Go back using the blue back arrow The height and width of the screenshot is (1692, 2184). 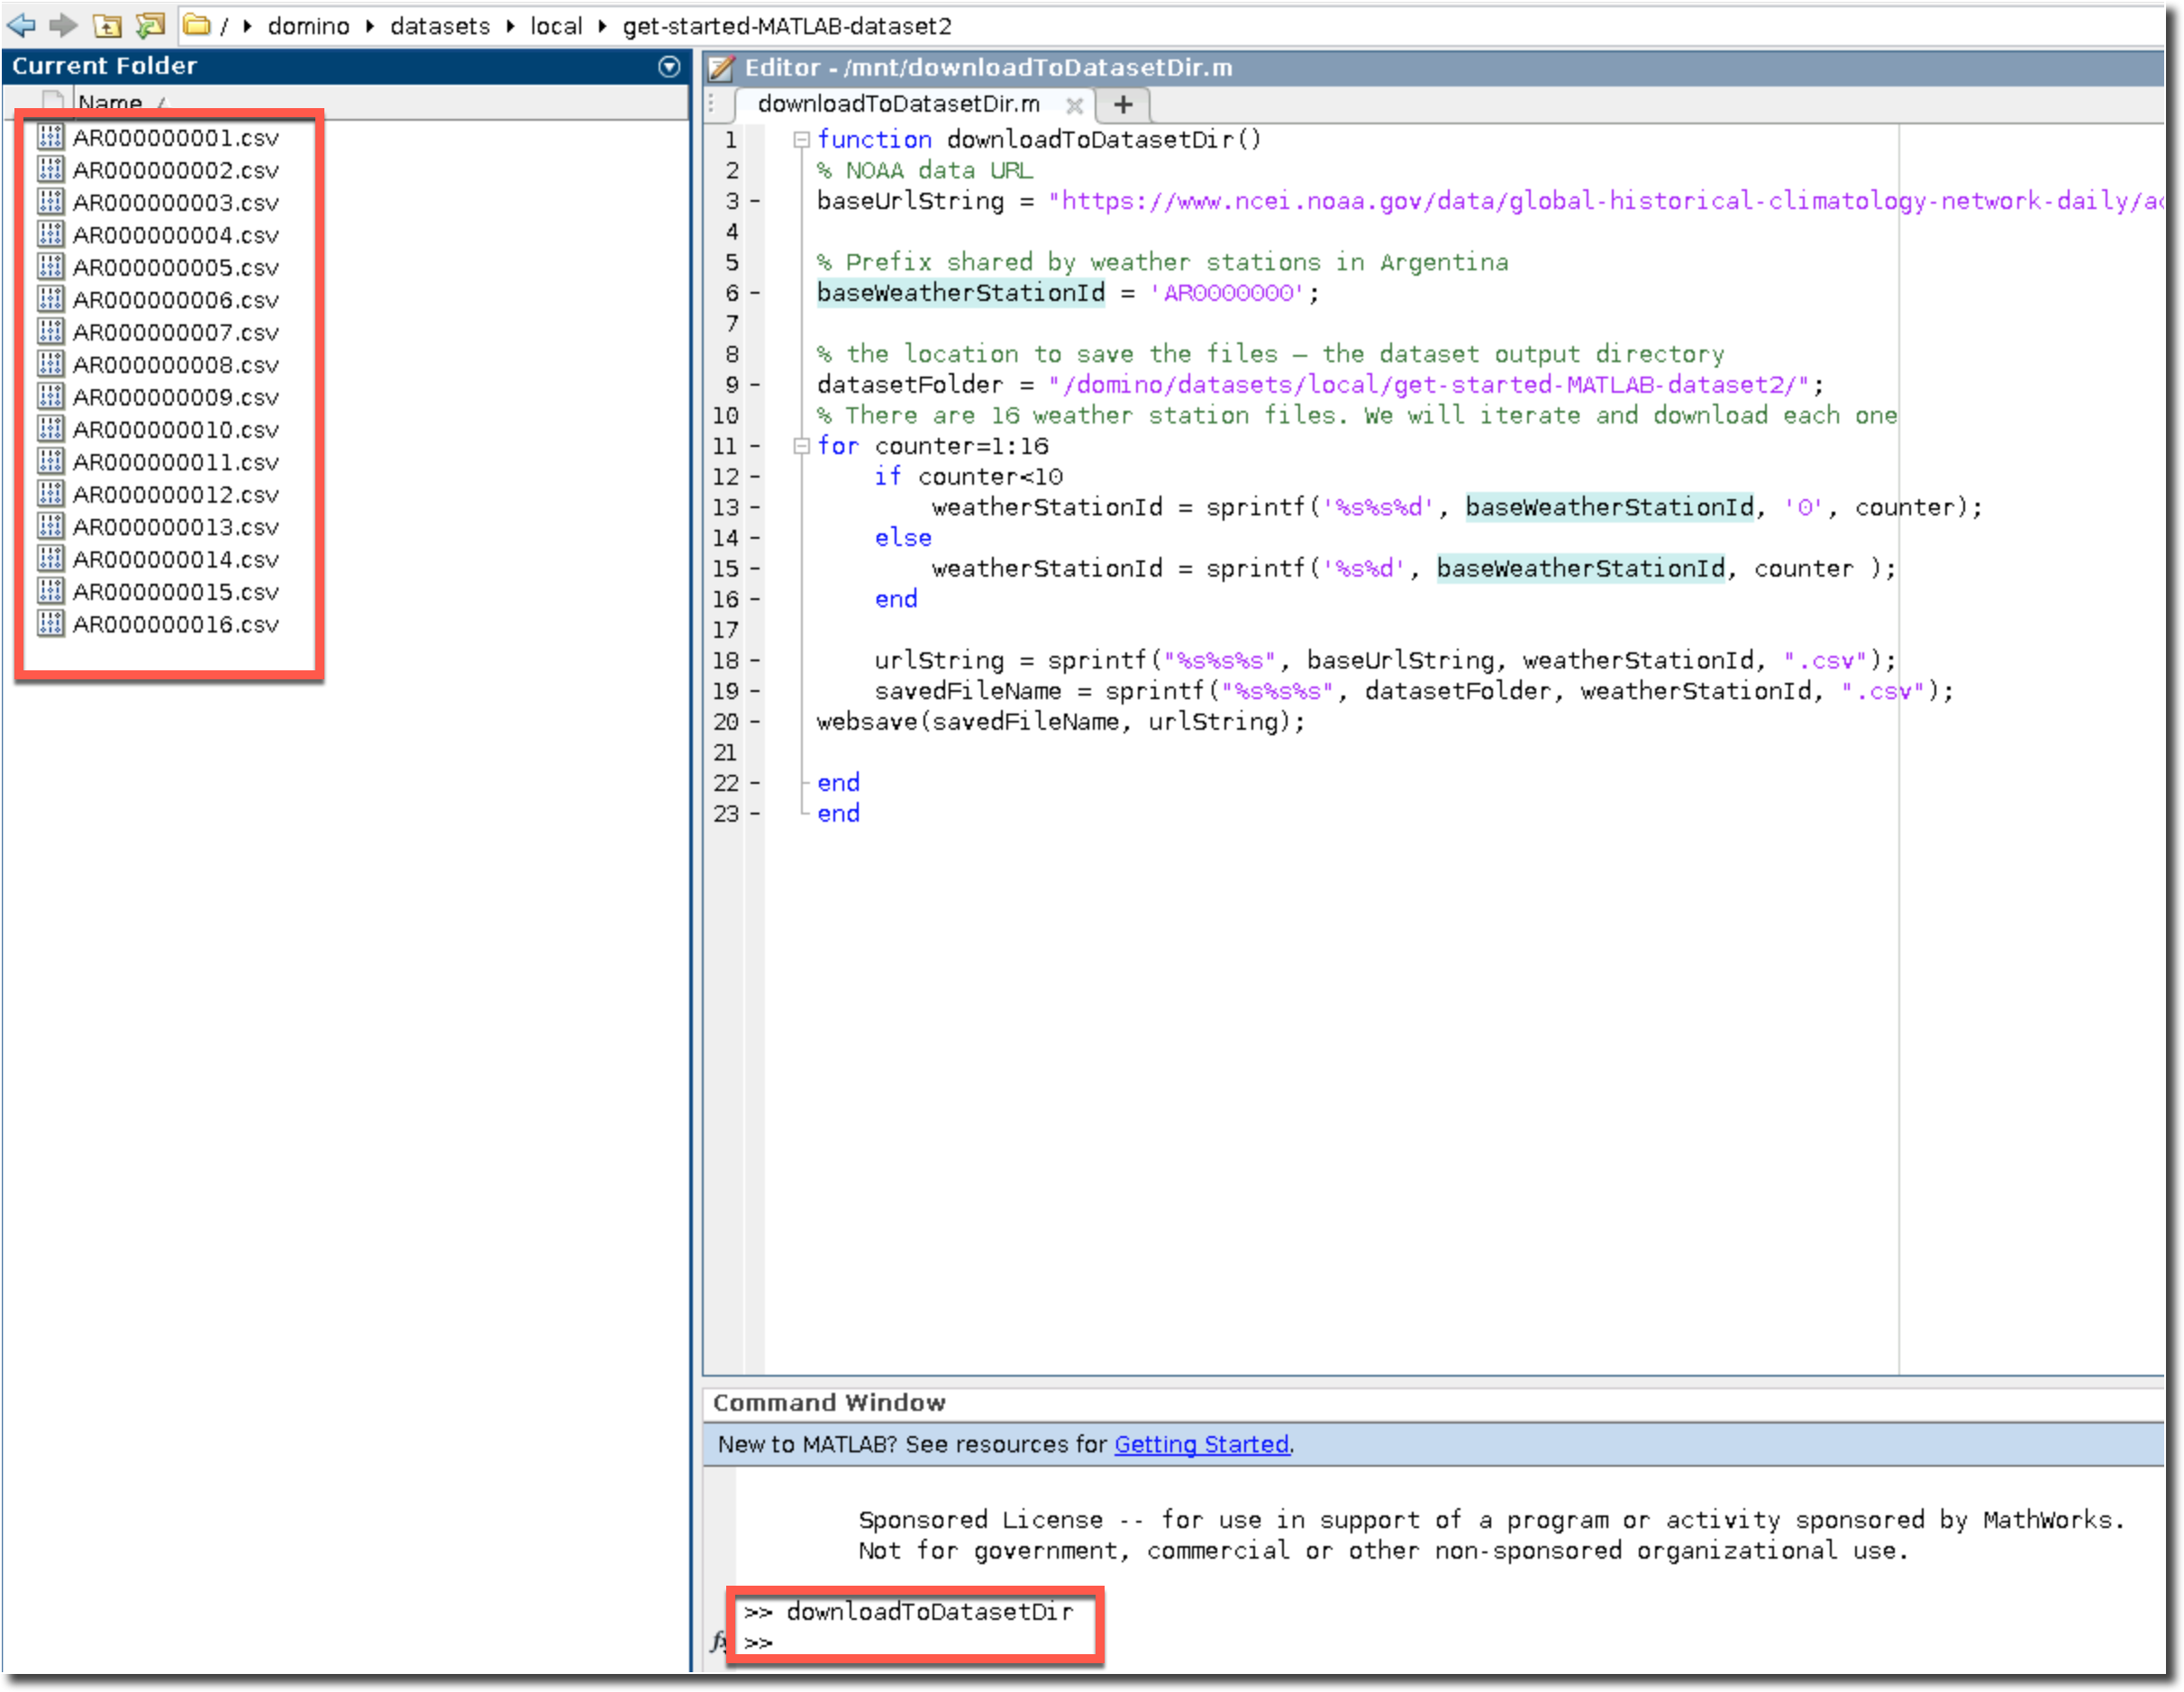21,25
